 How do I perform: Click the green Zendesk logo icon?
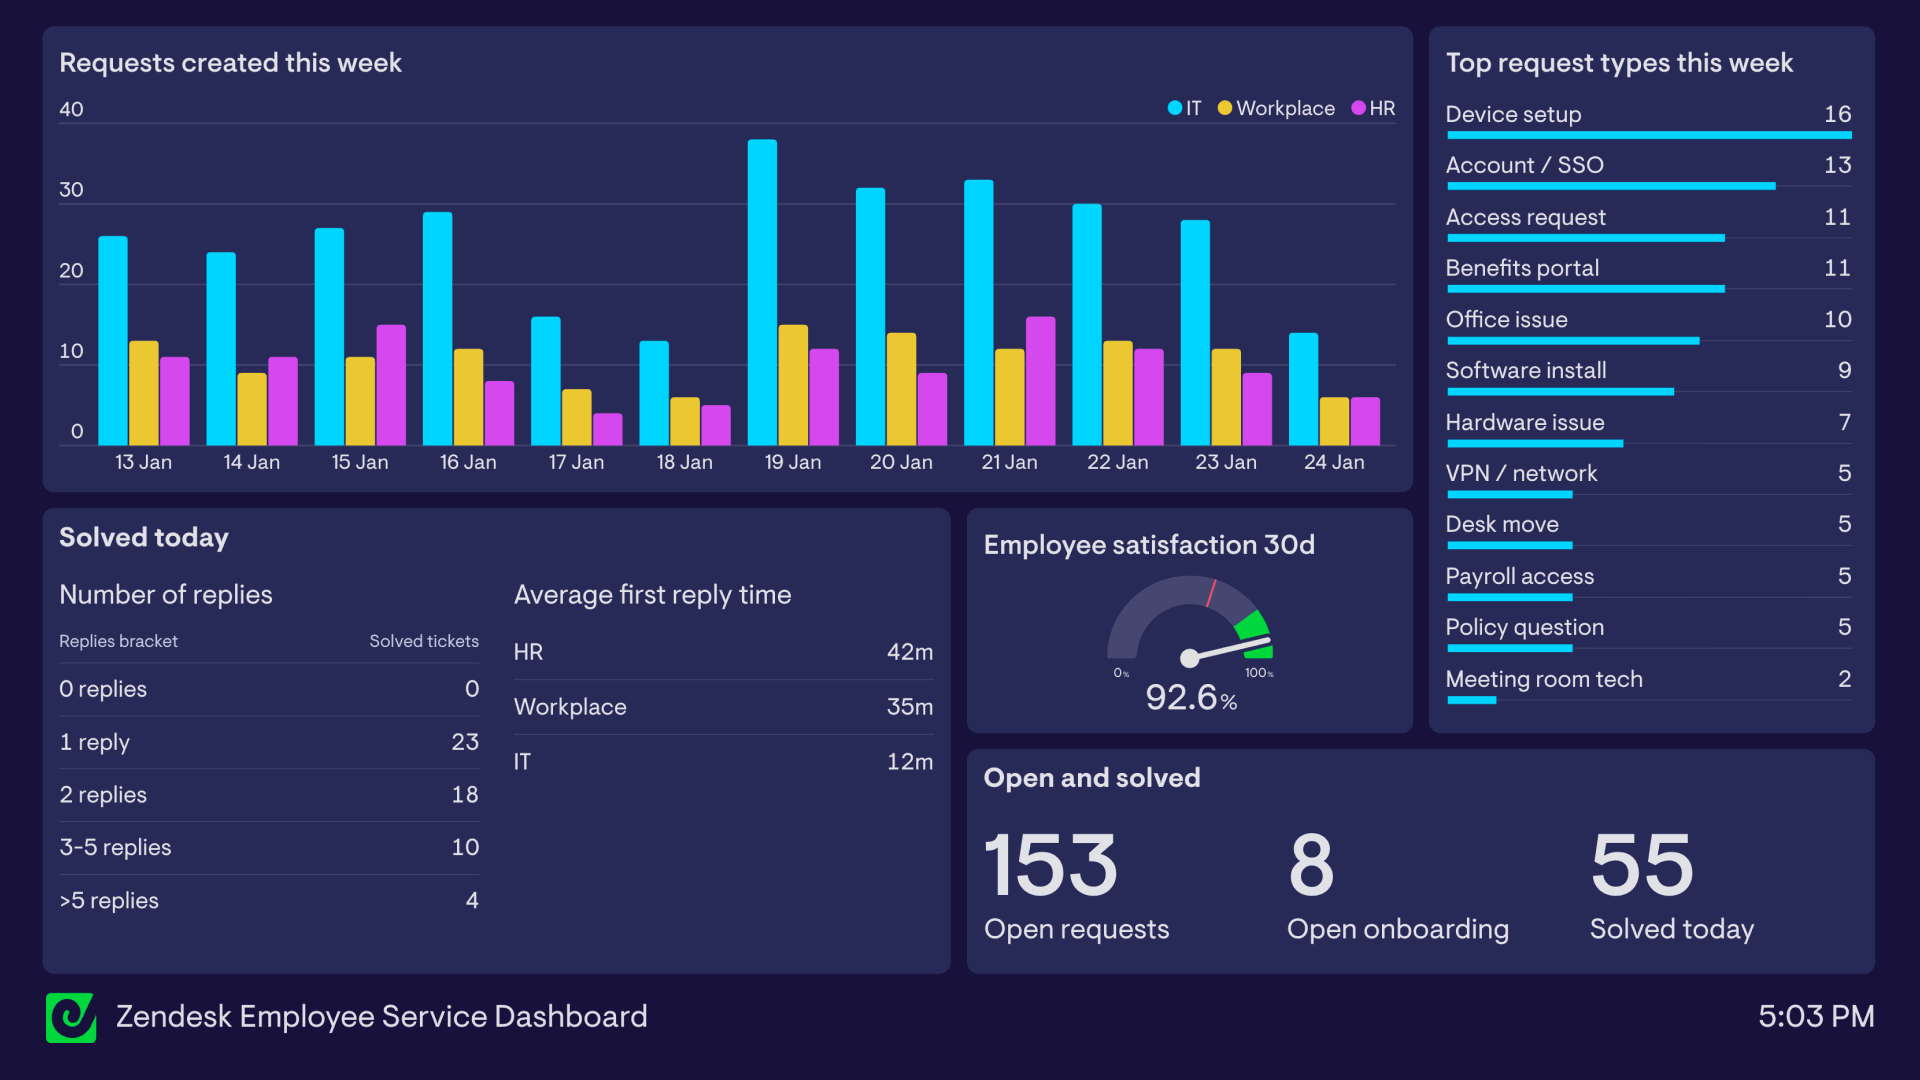[71, 1017]
